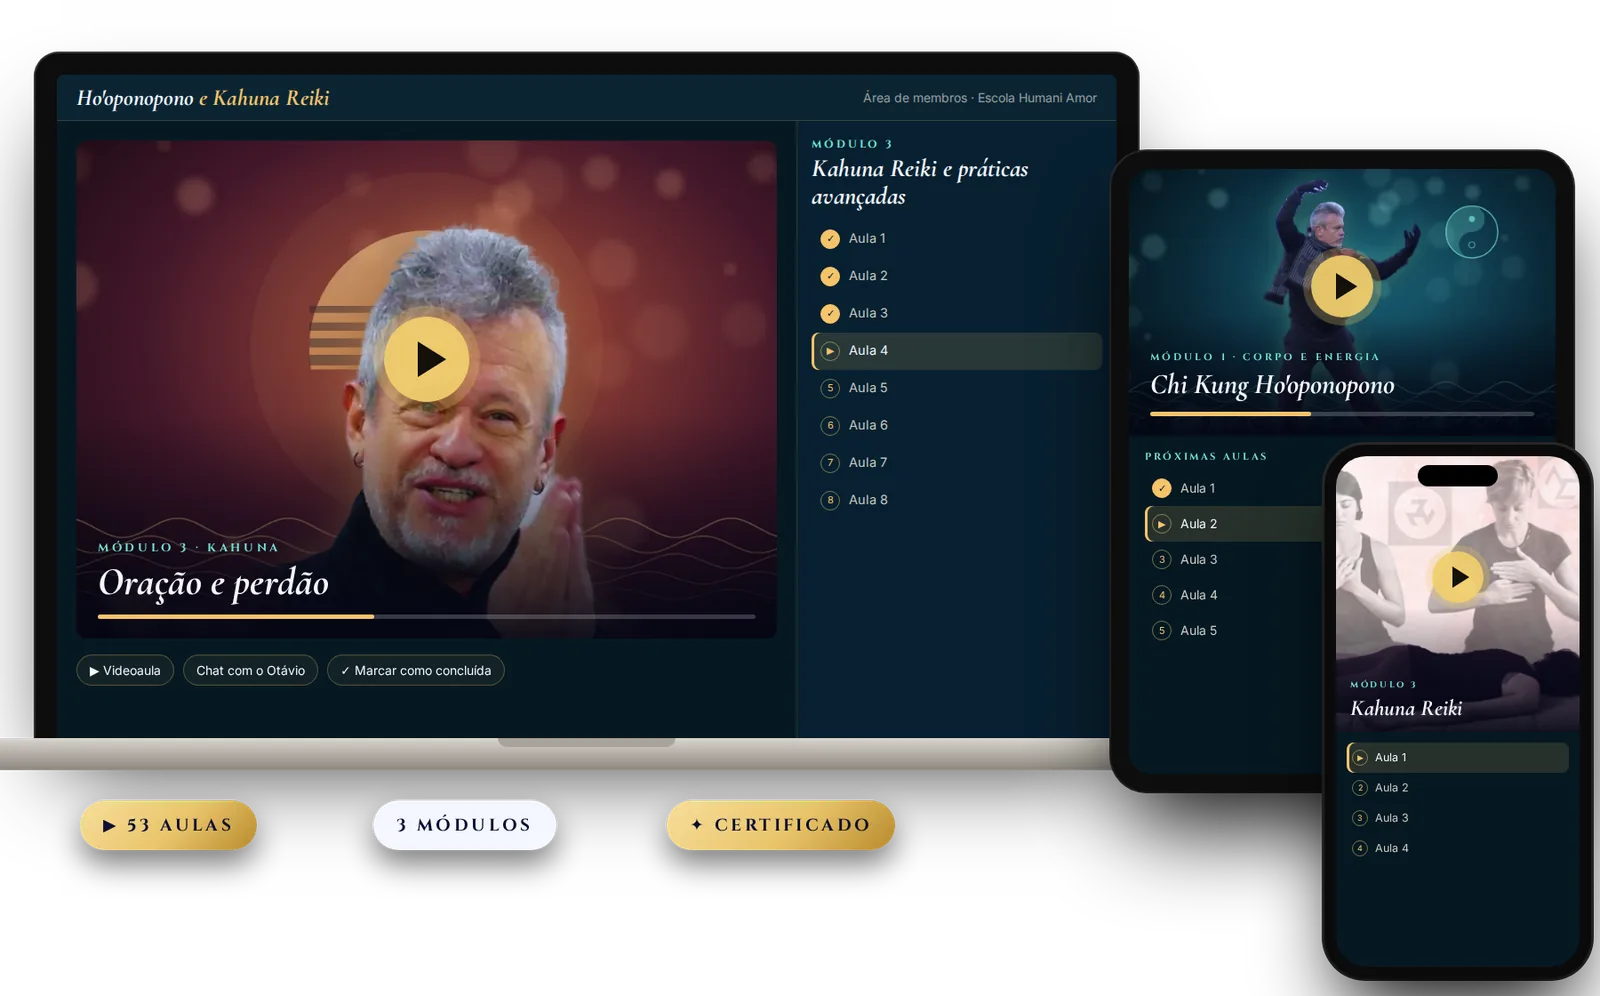
Task: Play the Oração e perdão video on laptop
Action: pyautogui.click(x=427, y=359)
